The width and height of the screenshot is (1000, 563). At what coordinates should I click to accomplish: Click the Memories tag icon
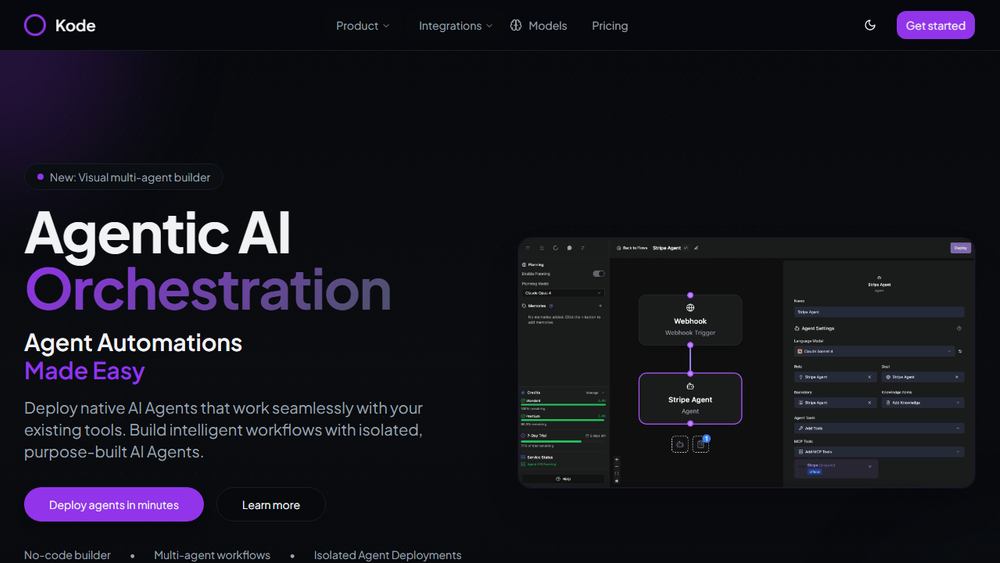pos(524,306)
